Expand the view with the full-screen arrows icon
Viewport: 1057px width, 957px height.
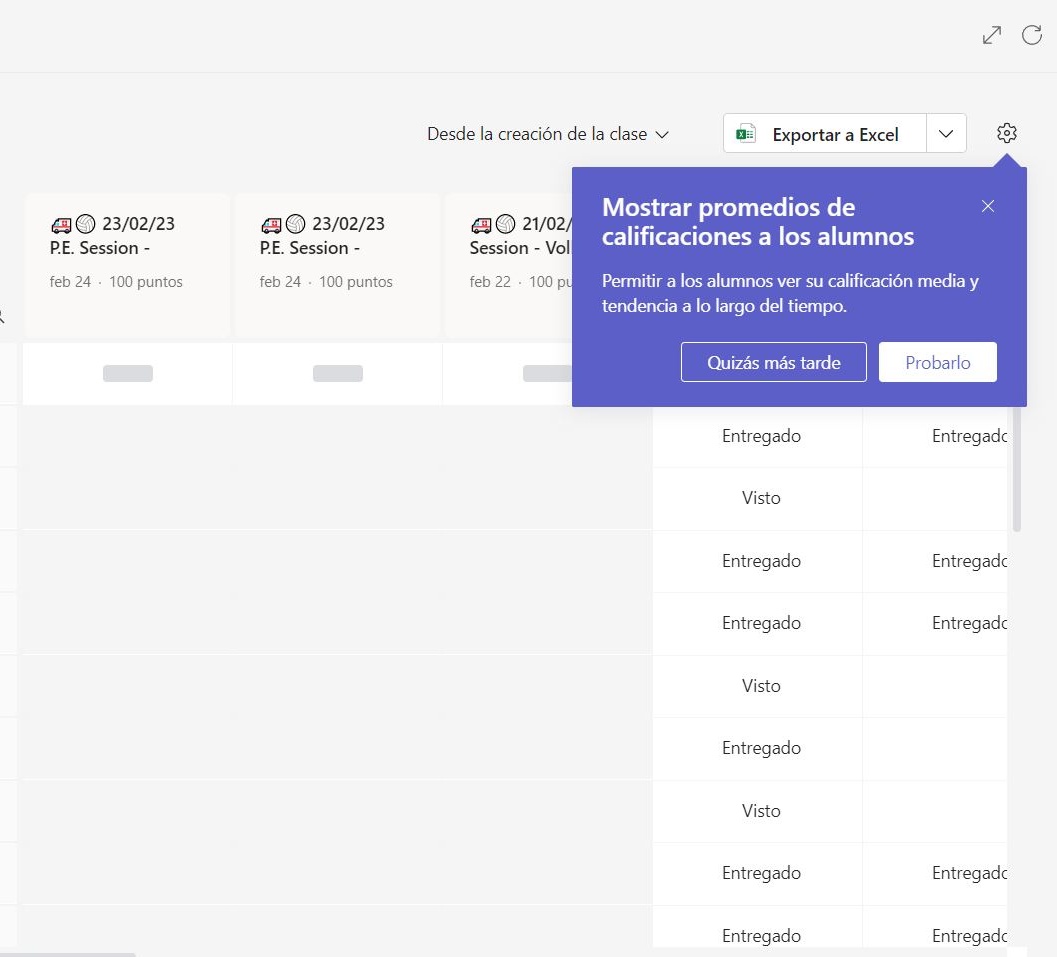tap(992, 35)
